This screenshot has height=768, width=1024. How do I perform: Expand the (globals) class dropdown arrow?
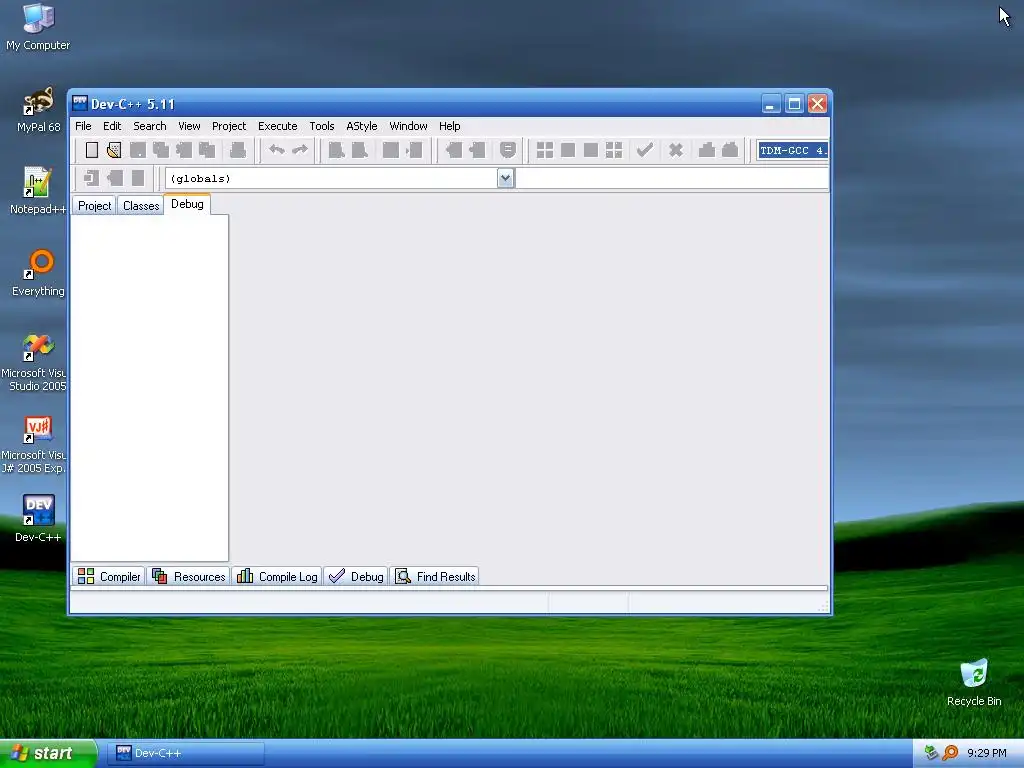(505, 178)
